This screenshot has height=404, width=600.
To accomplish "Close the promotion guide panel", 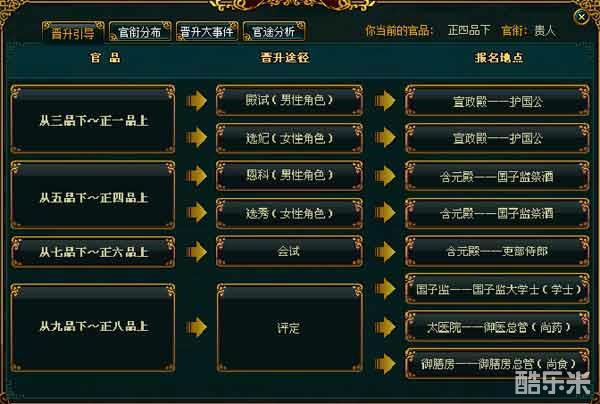I will (x=581, y=17).
